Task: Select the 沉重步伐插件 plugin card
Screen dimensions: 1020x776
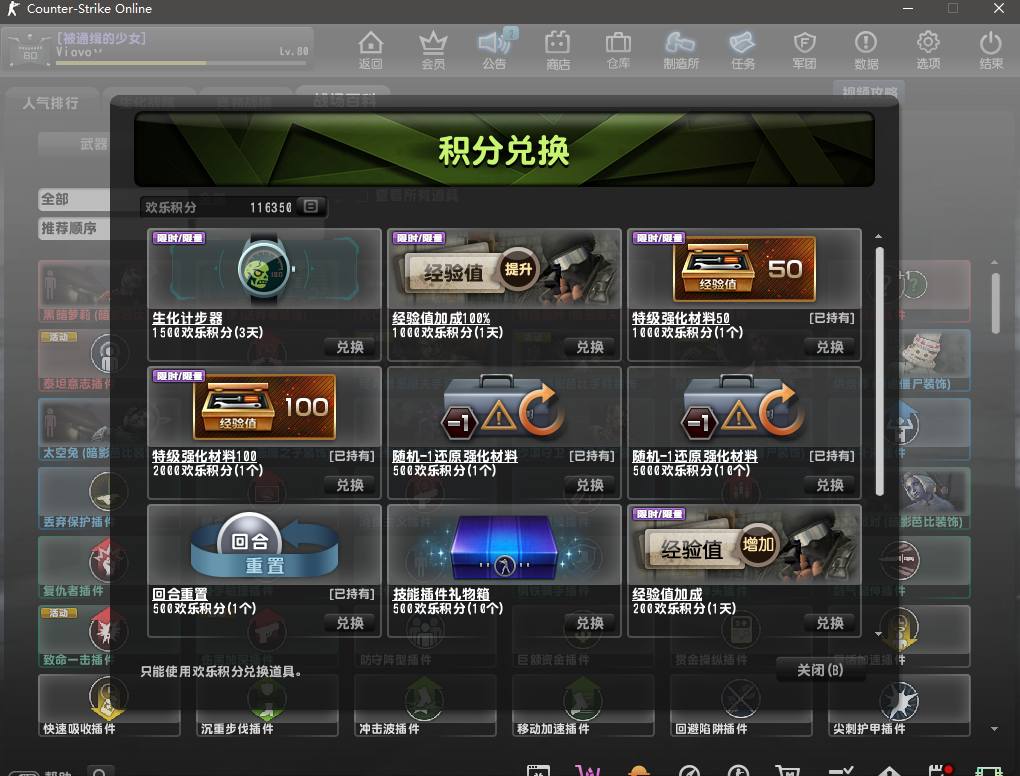Action: tap(267, 706)
